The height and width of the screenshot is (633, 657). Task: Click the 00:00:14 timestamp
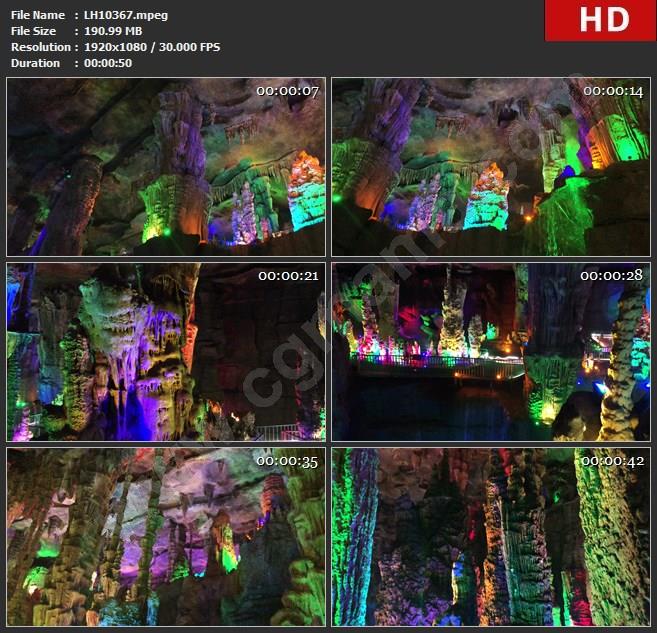612,91
